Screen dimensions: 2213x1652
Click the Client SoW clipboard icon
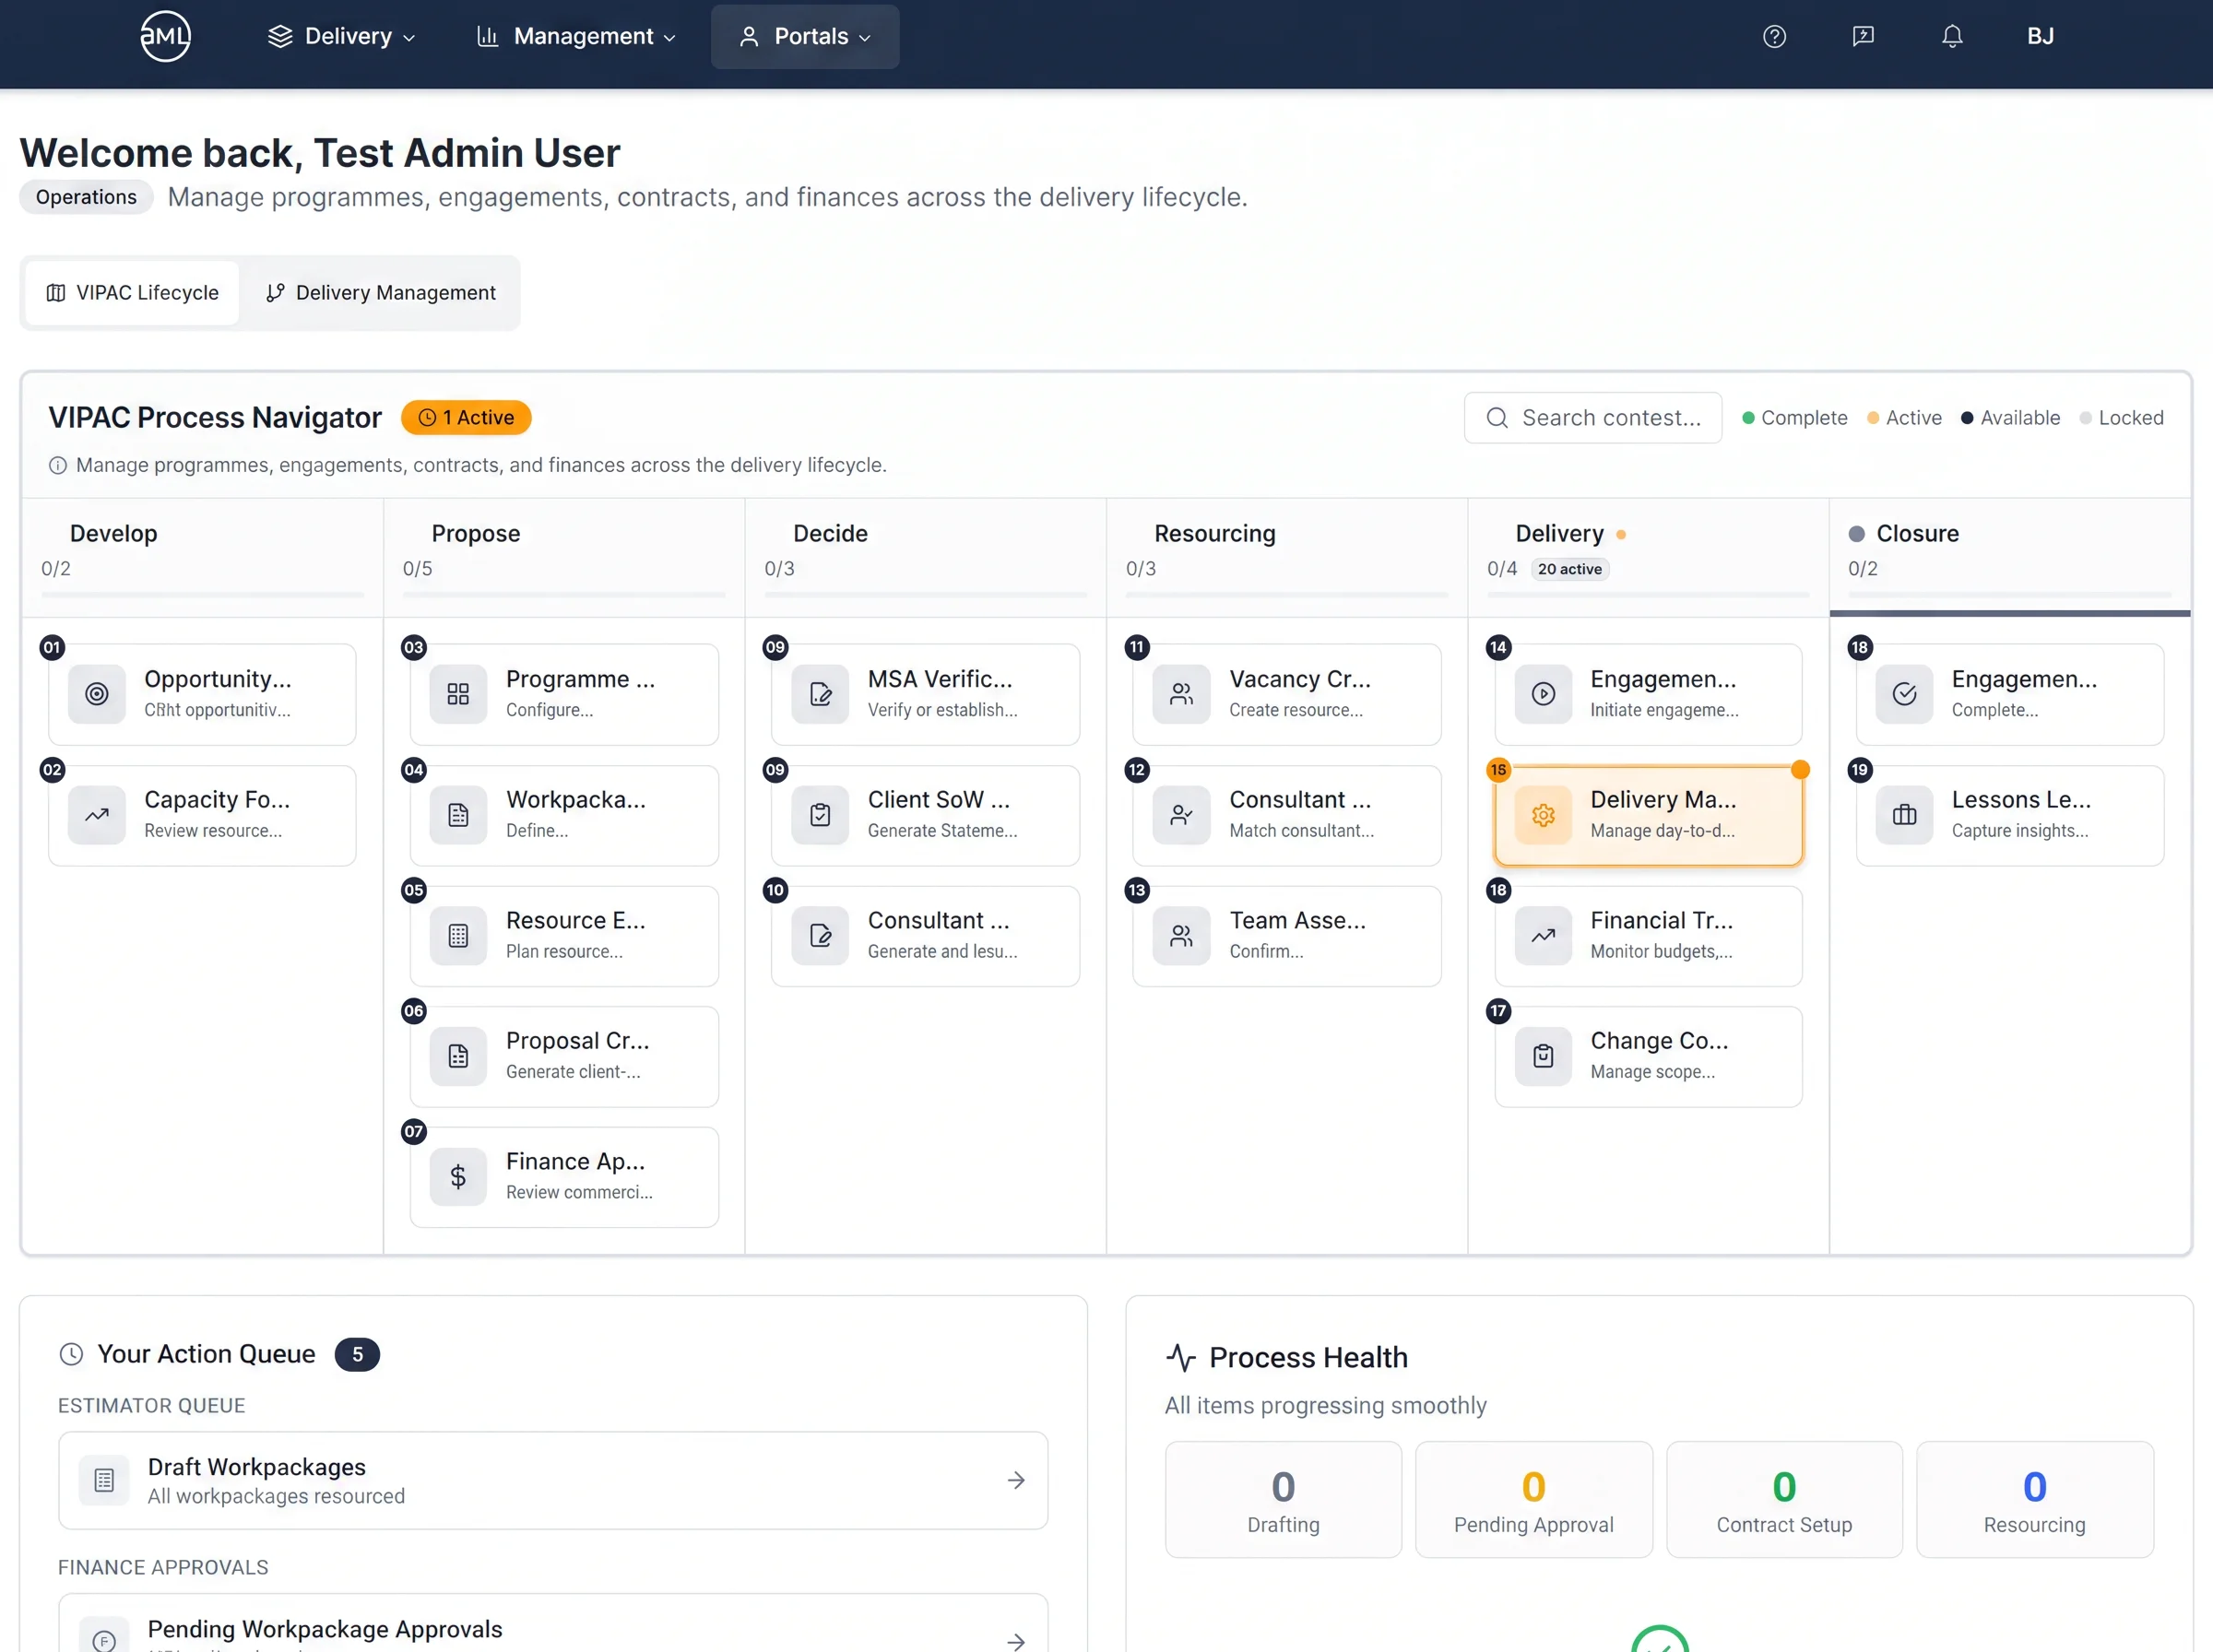[x=820, y=815]
